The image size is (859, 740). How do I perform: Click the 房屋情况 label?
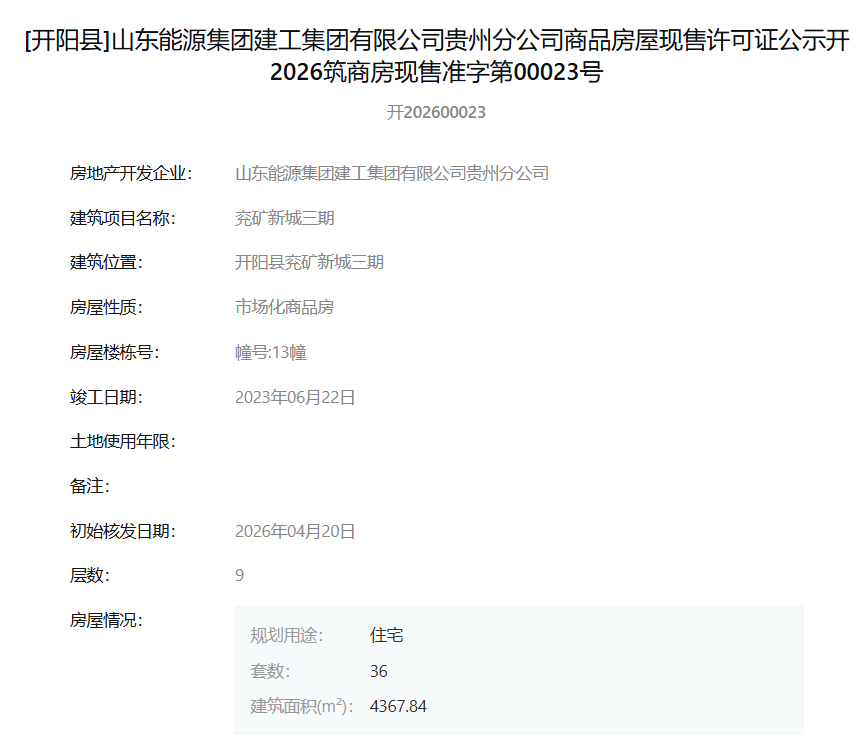pyautogui.click(x=106, y=620)
